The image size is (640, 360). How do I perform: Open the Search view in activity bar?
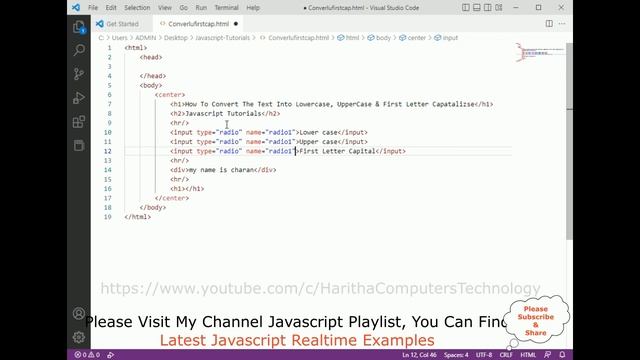point(79,50)
